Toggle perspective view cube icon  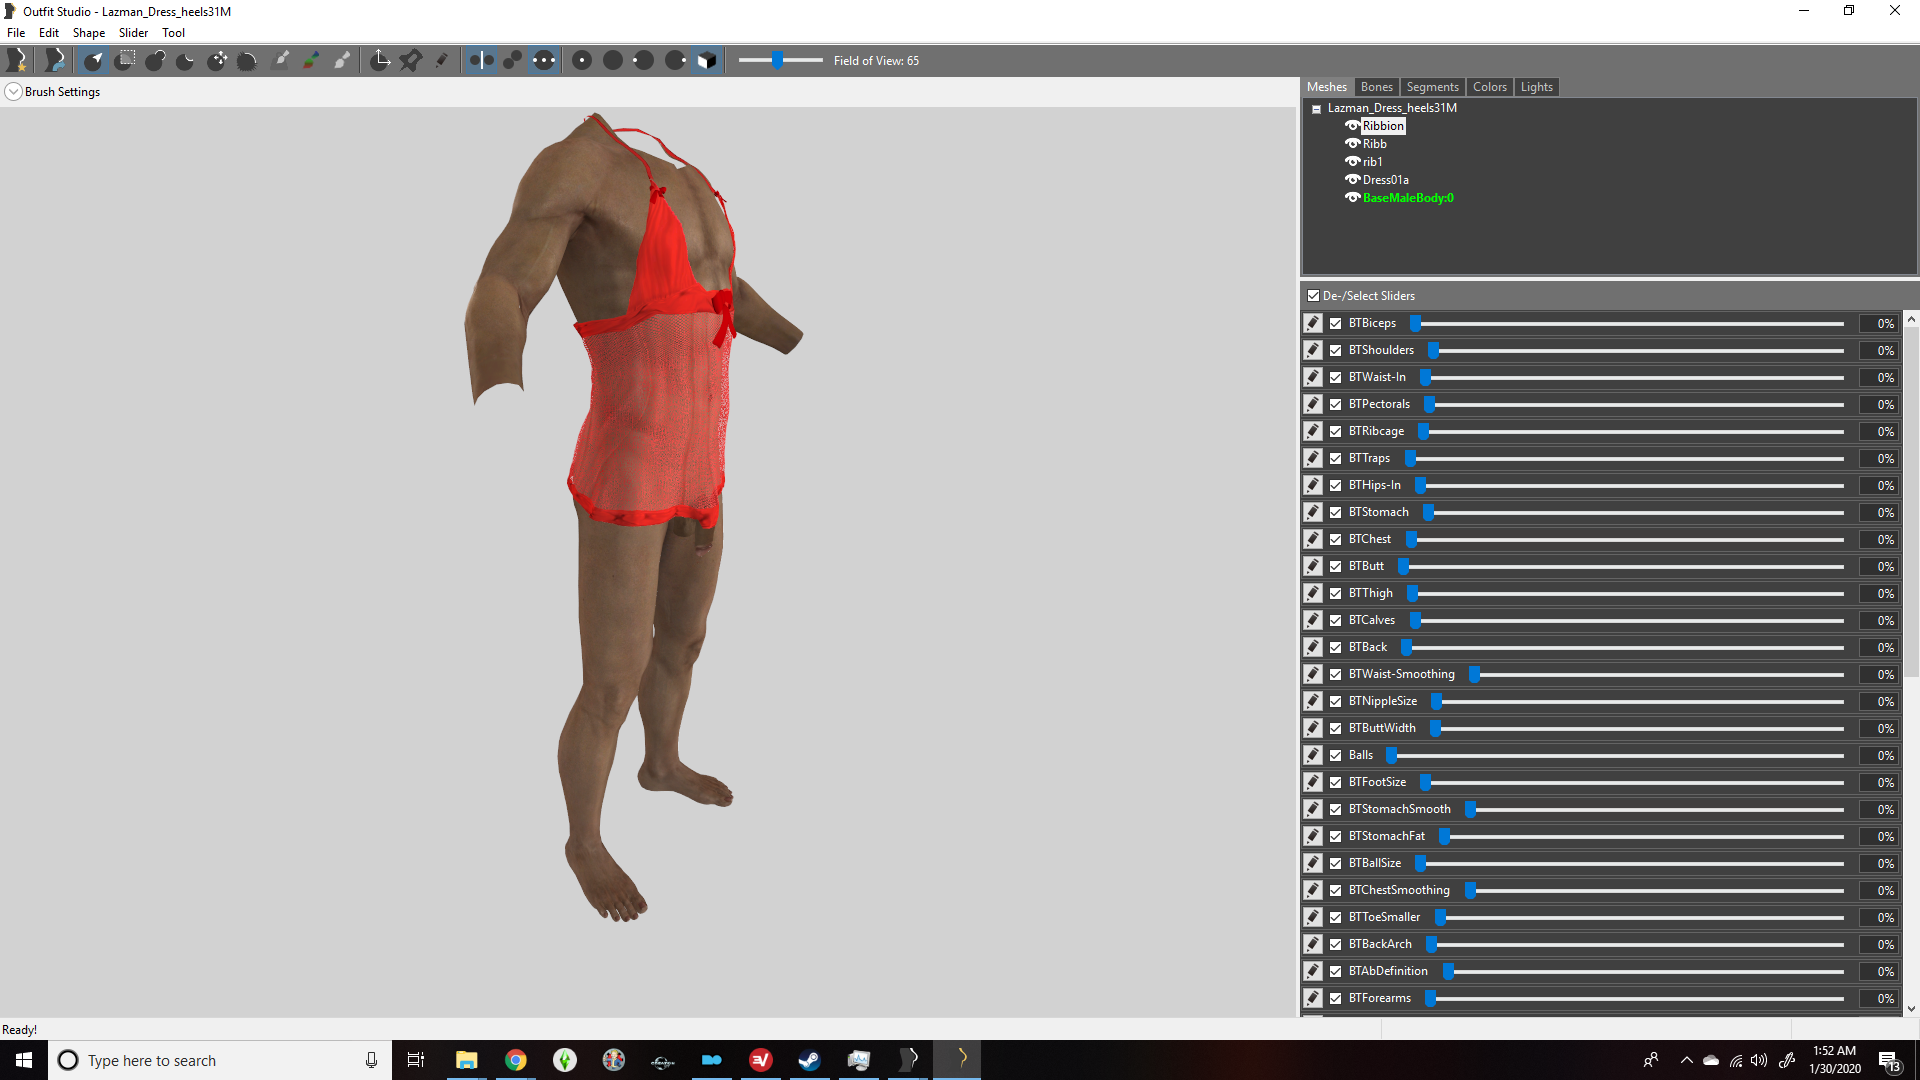click(x=707, y=61)
